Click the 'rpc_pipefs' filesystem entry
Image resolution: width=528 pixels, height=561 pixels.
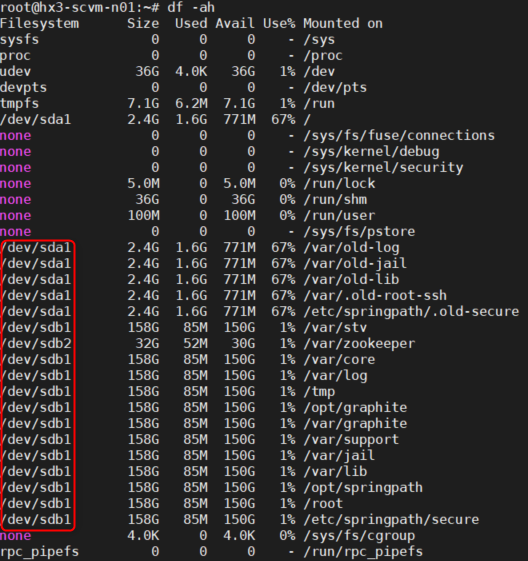40,552
